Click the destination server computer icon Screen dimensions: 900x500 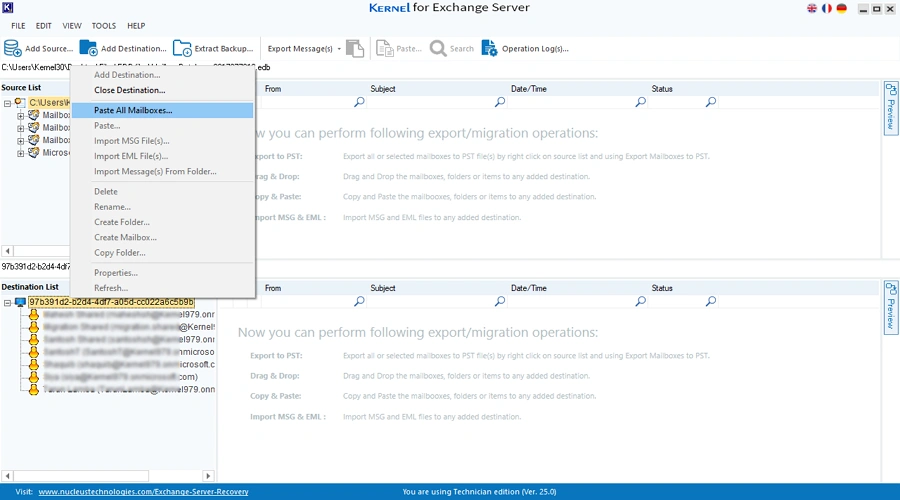(x=20, y=302)
